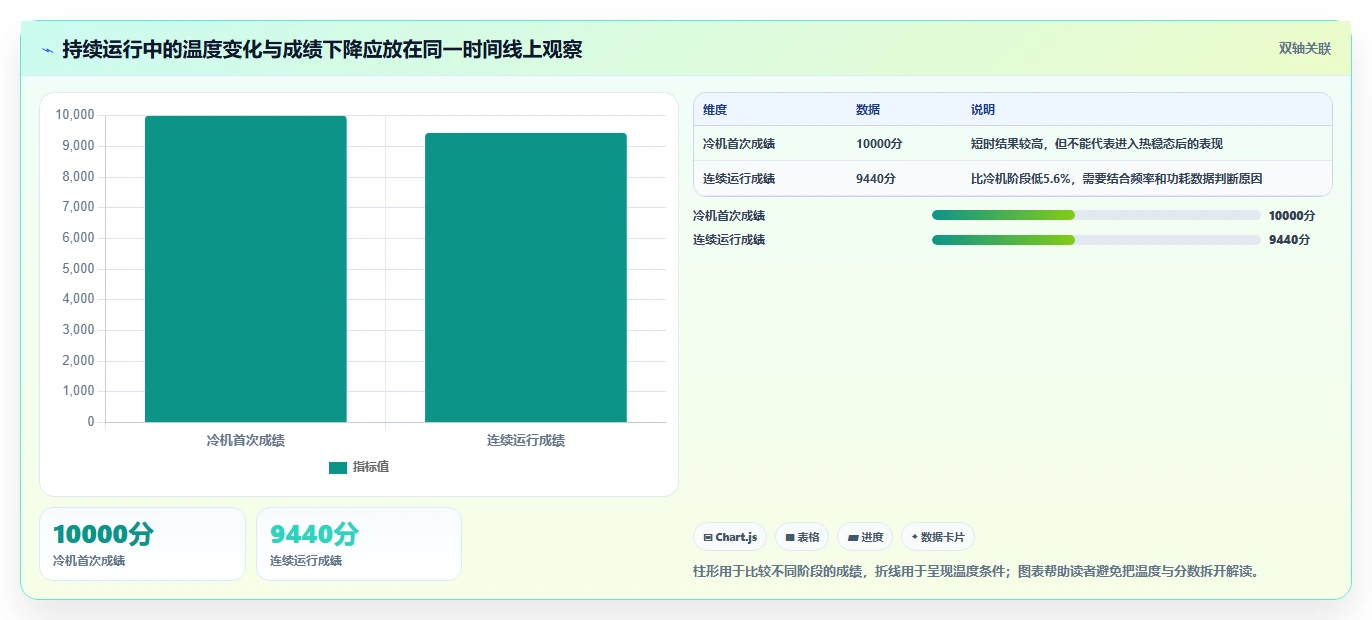Image resolution: width=1372 pixels, height=620 pixels.
Task: Select the 进度 chip
Action: pyautogui.click(x=865, y=537)
